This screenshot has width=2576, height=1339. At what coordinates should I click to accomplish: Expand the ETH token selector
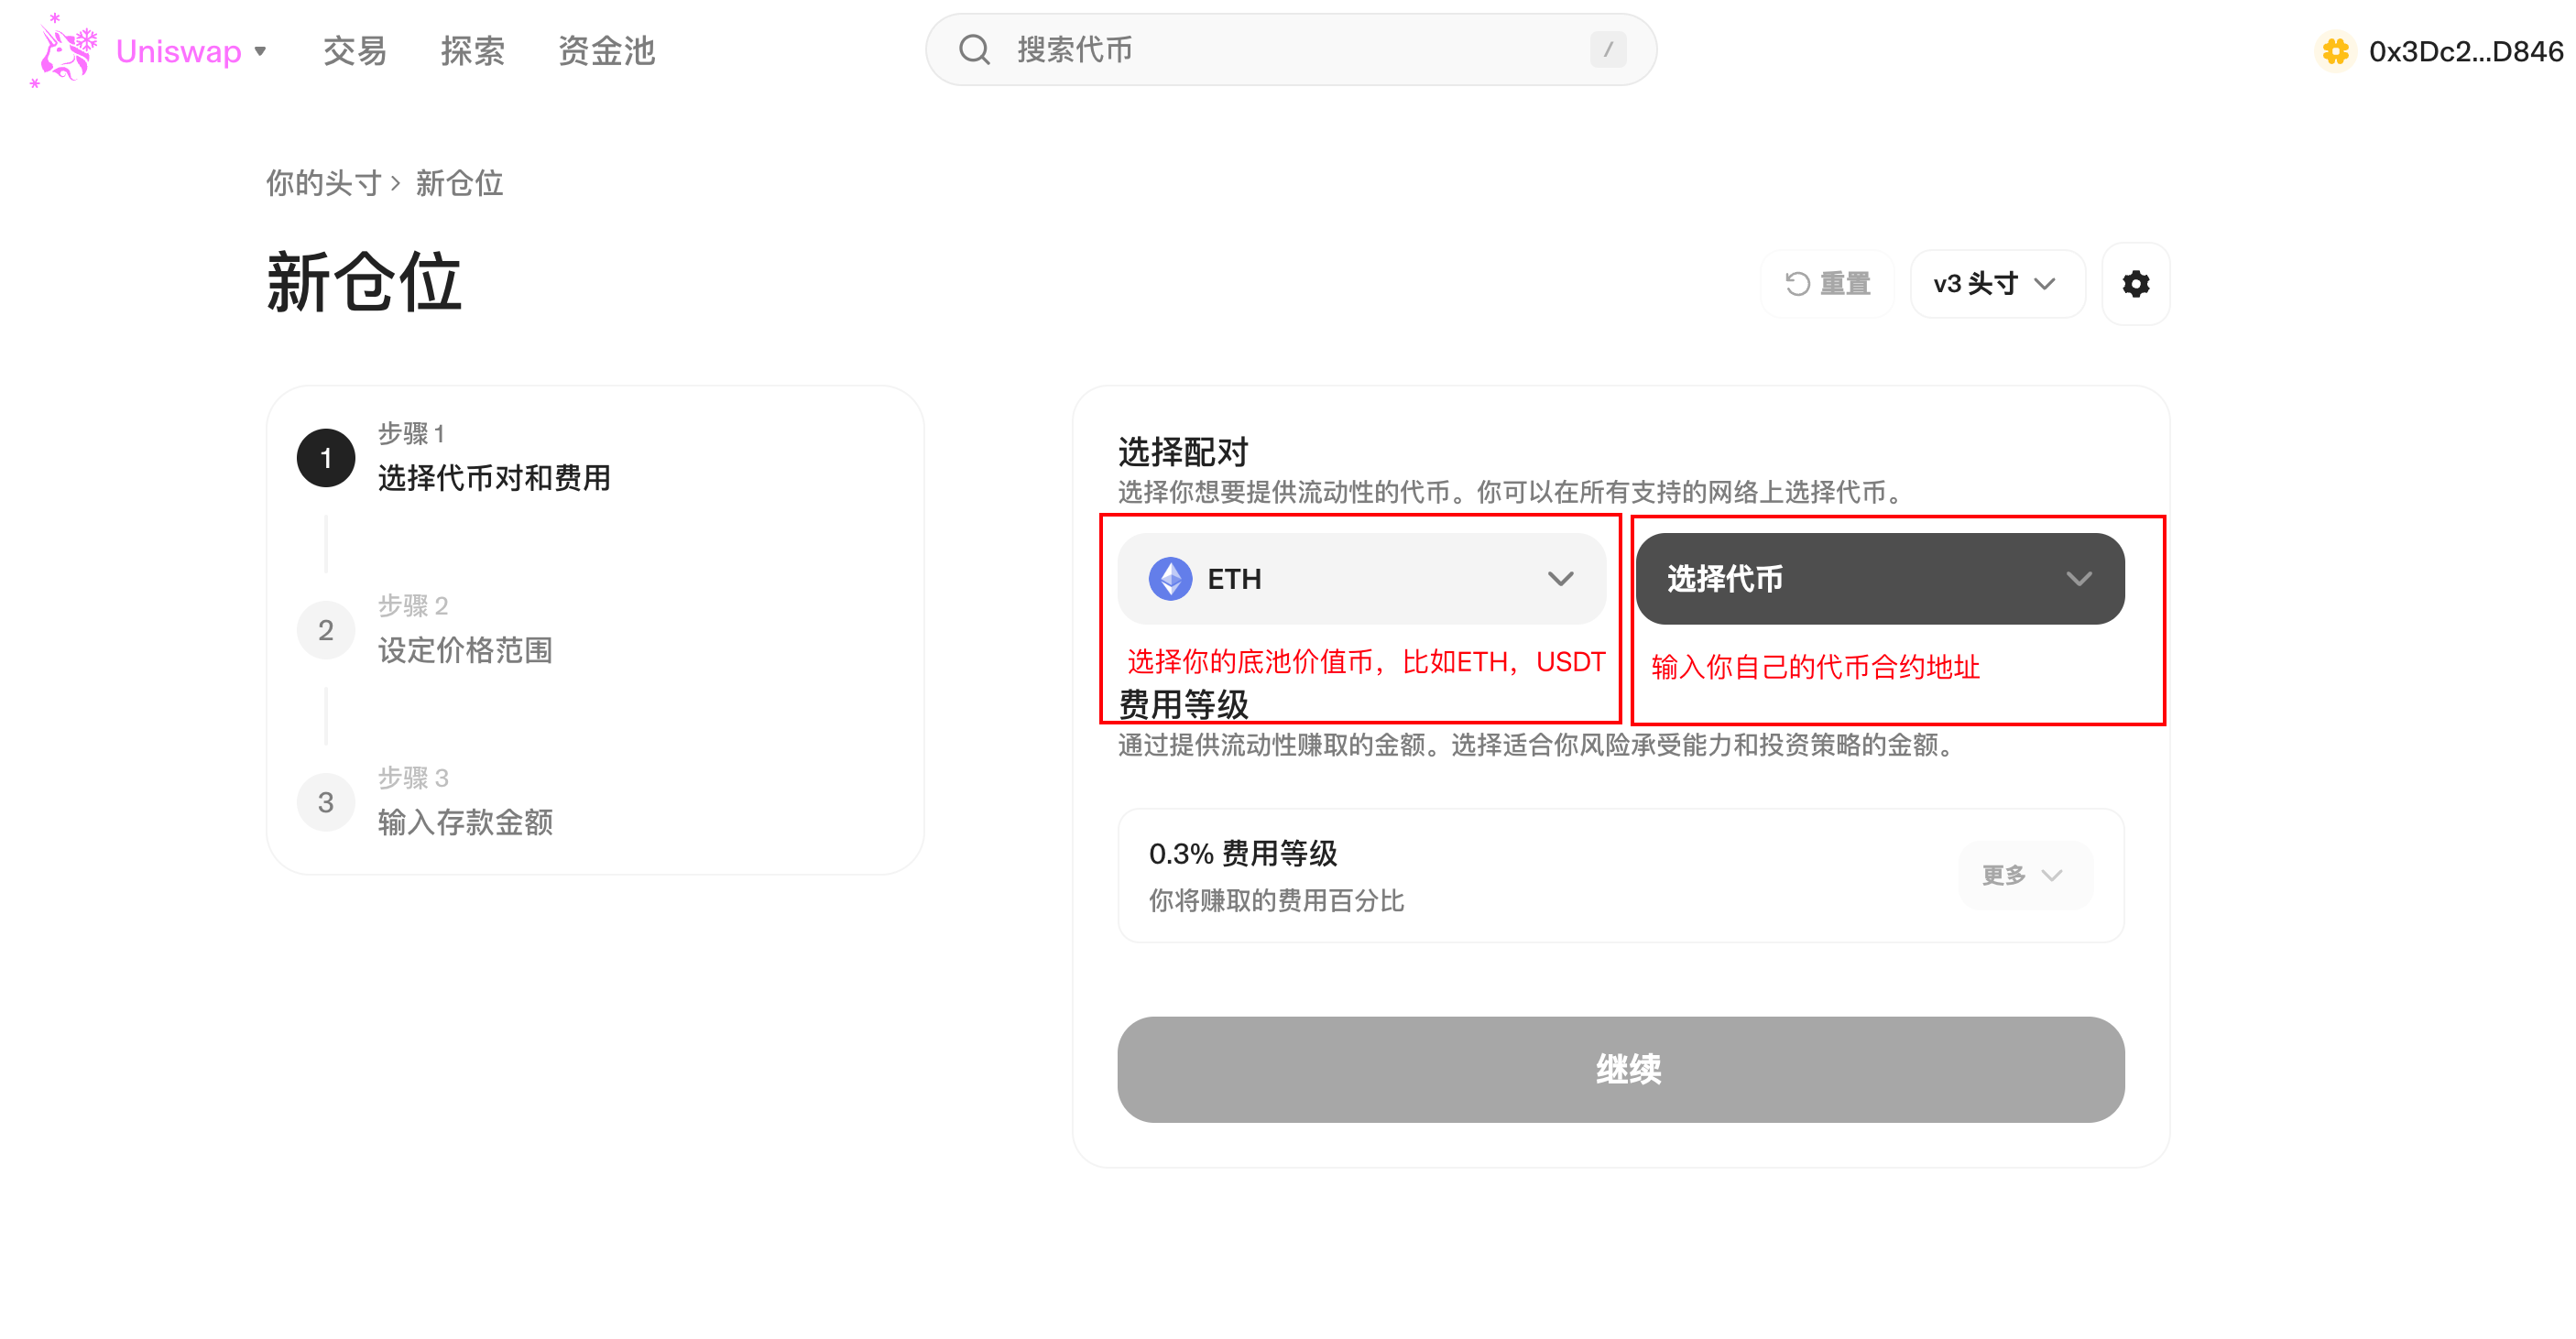coord(1361,579)
